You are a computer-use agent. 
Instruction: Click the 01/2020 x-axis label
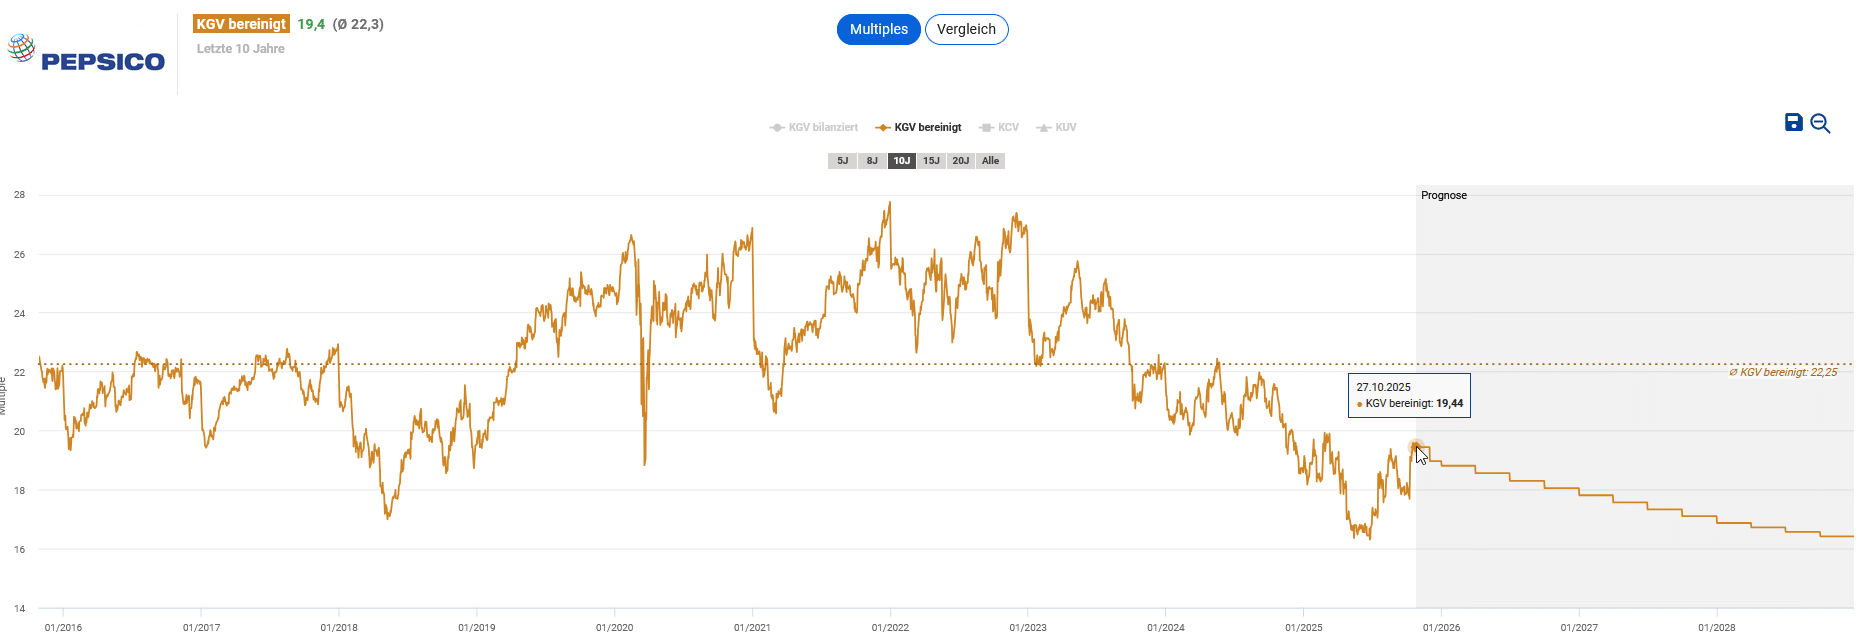click(x=614, y=627)
